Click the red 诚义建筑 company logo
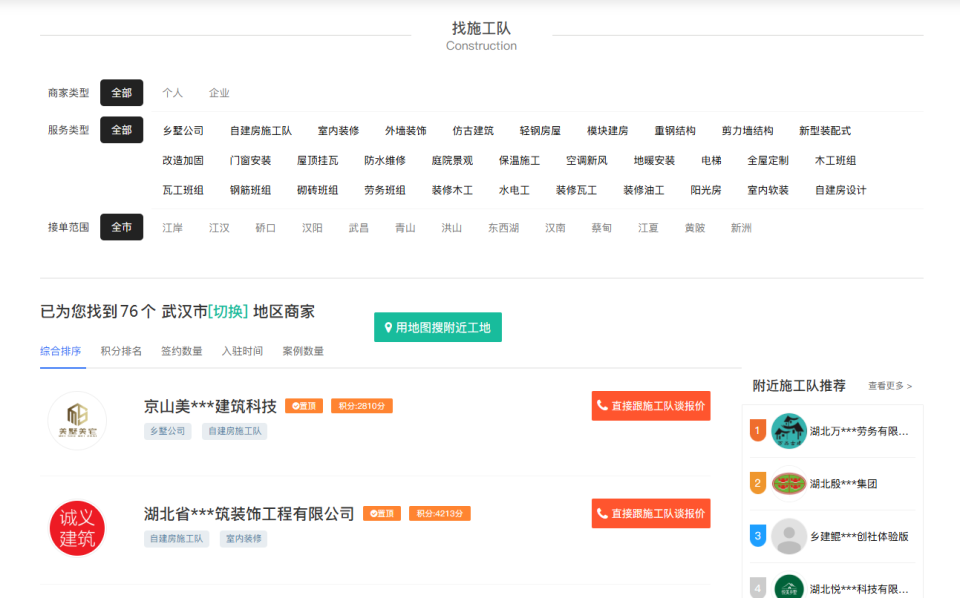The image size is (960, 598). pos(77,528)
